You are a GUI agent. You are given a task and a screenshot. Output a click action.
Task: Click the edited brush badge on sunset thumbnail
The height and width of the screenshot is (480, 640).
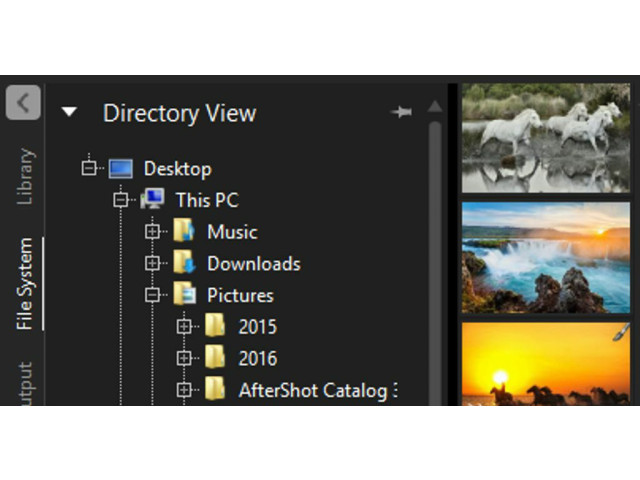point(621,332)
